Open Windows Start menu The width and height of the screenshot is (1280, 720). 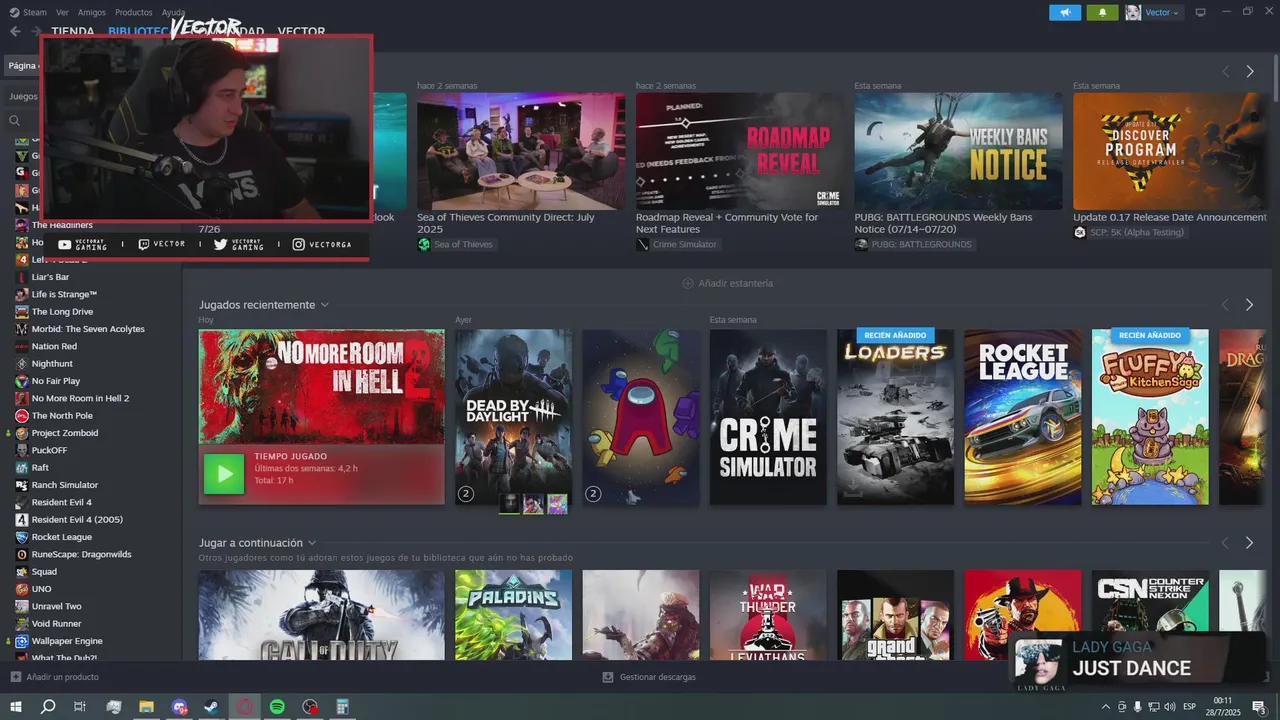coord(16,707)
